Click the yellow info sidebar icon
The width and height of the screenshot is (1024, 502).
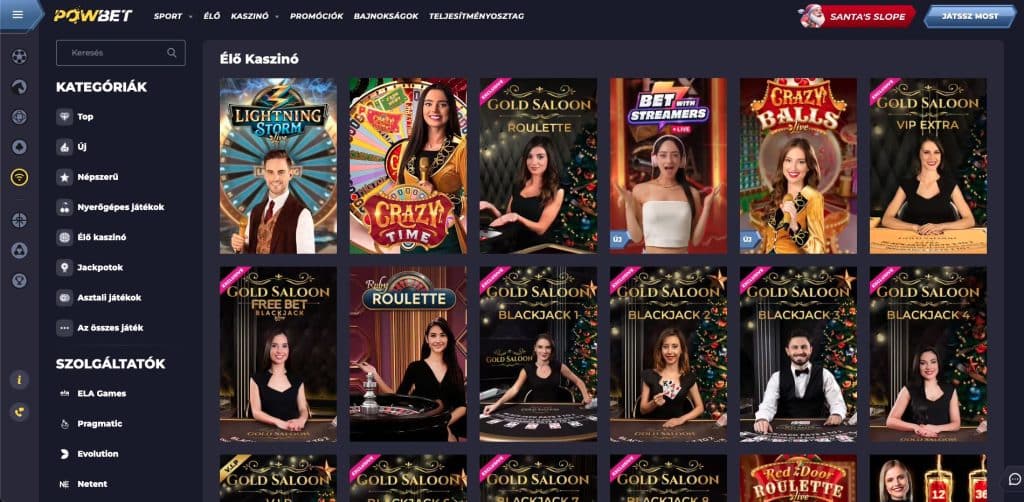click(x=19, y=379)
